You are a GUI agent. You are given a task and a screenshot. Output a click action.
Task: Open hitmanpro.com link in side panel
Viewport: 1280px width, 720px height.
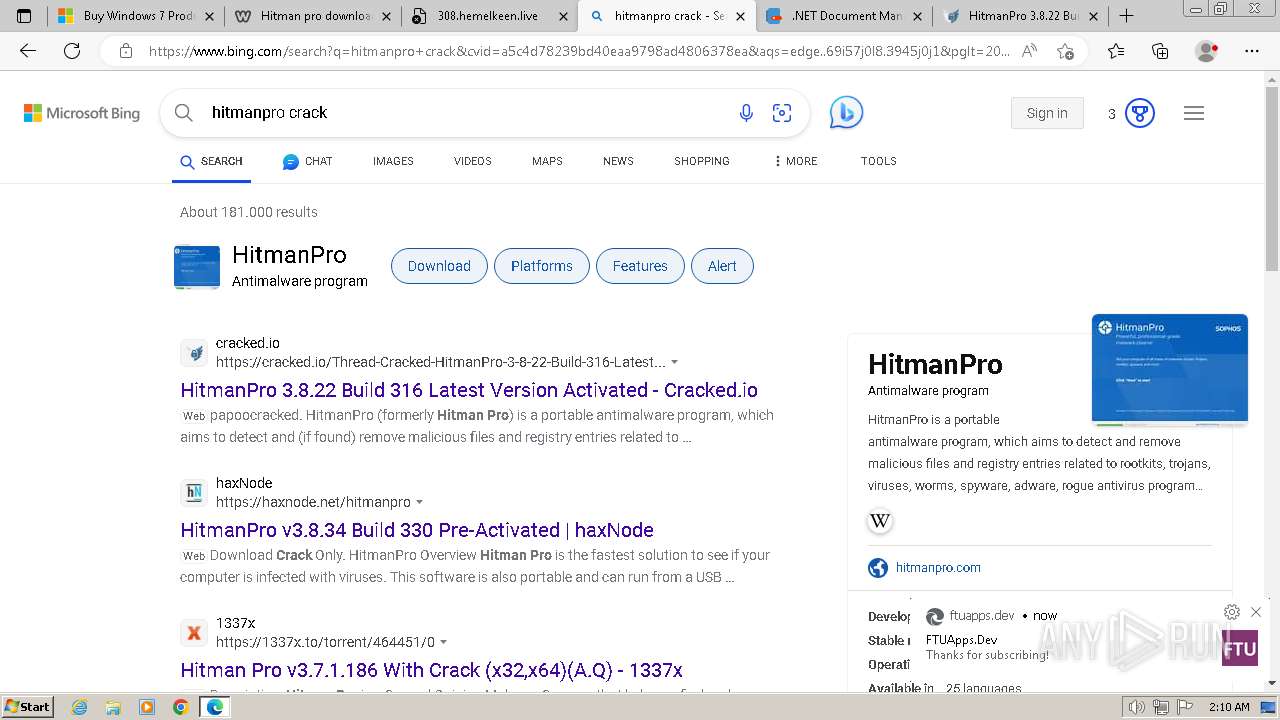pos(938,567)
